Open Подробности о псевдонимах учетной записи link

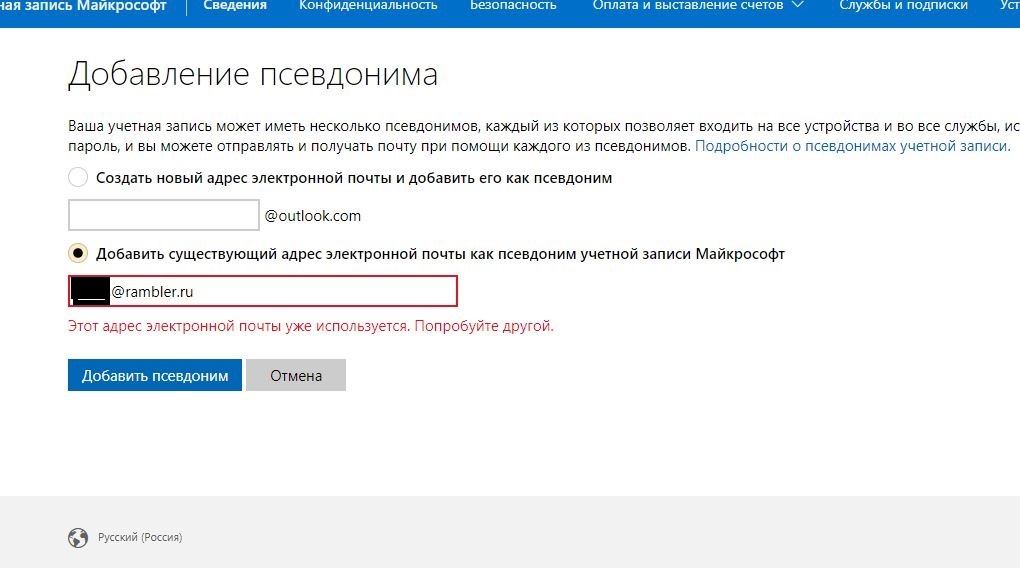853,146
